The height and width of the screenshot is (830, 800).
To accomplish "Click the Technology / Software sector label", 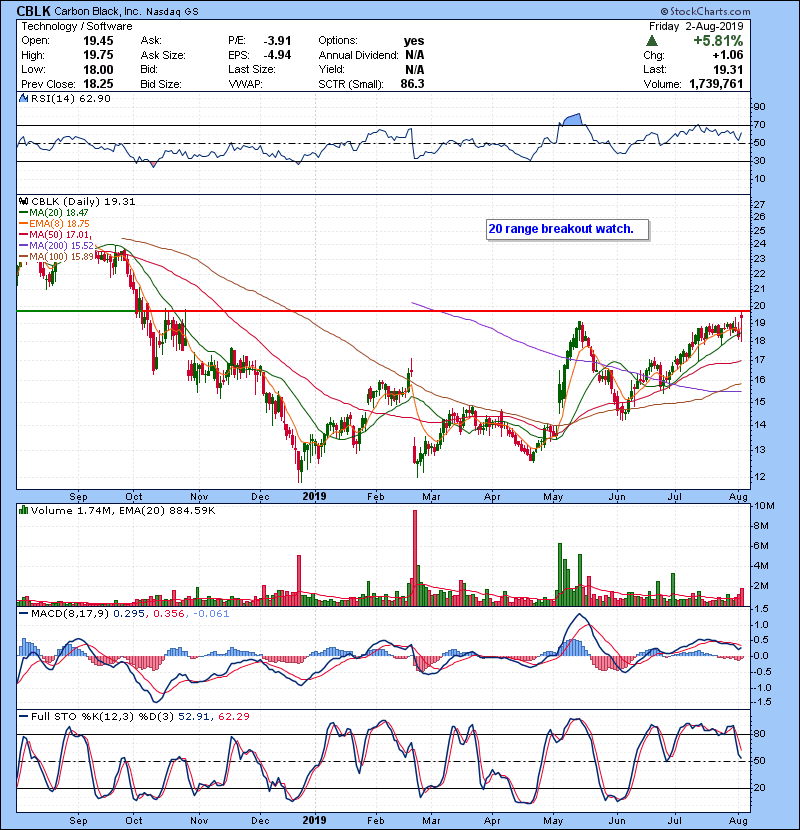I will click(77, 26).
